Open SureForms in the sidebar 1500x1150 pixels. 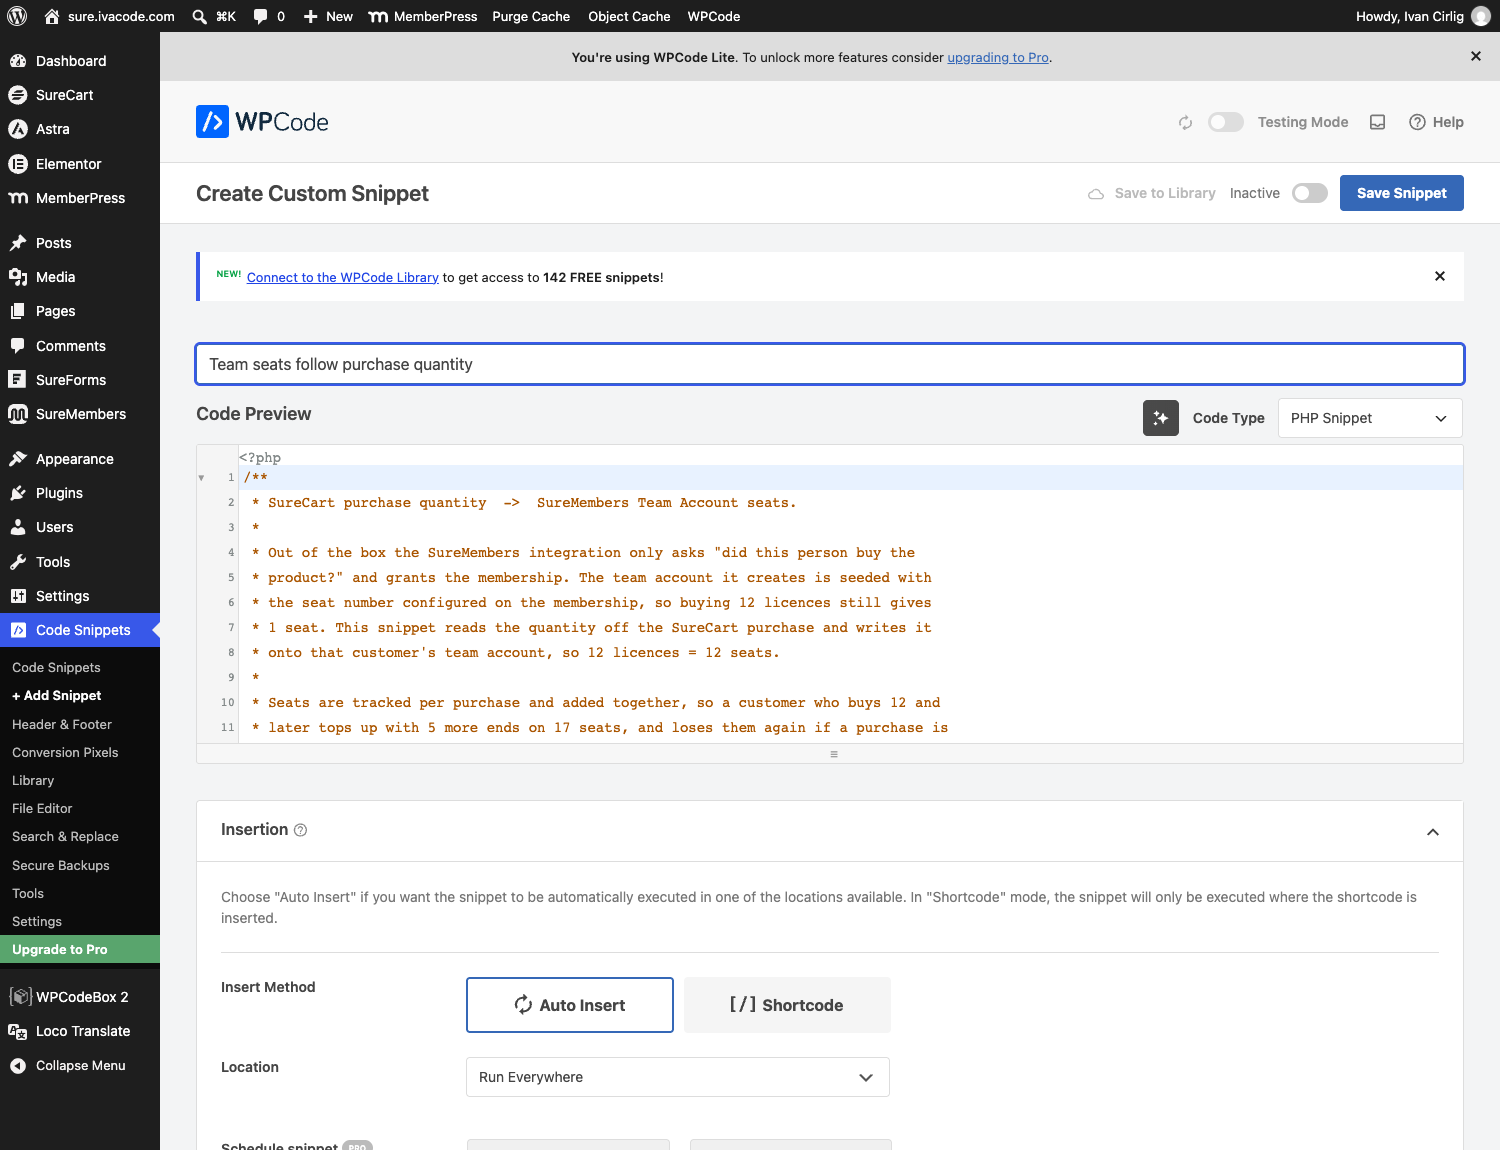(x=80, y=380)
